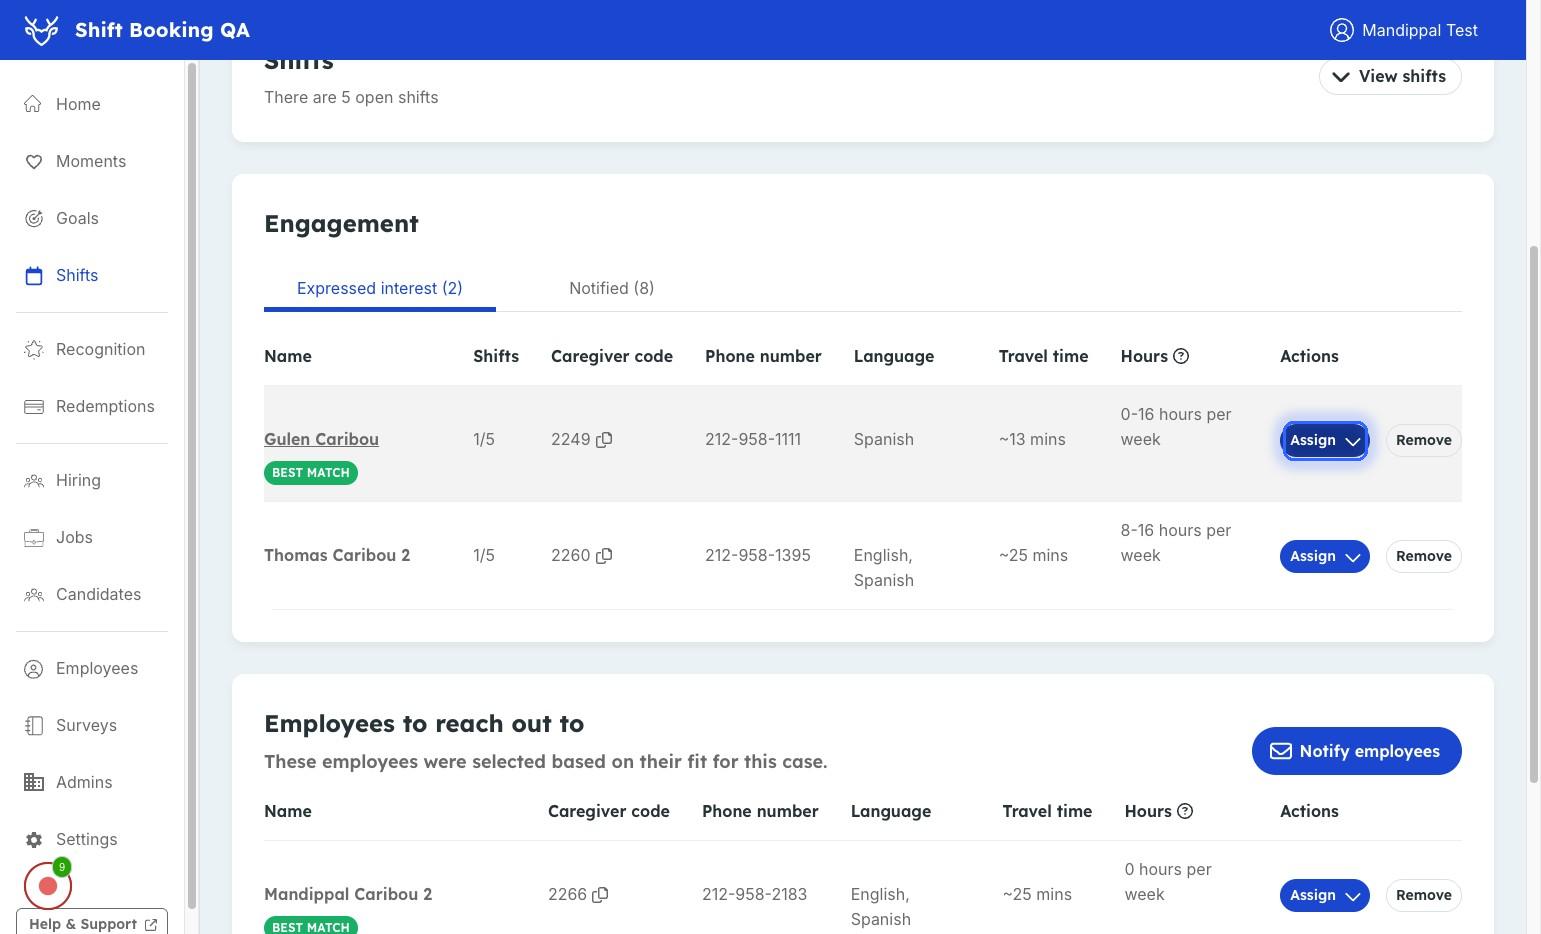Remove Thomas Caribou 2 from interest list
The image size is (1541, 934).
tap(1423, 556)
